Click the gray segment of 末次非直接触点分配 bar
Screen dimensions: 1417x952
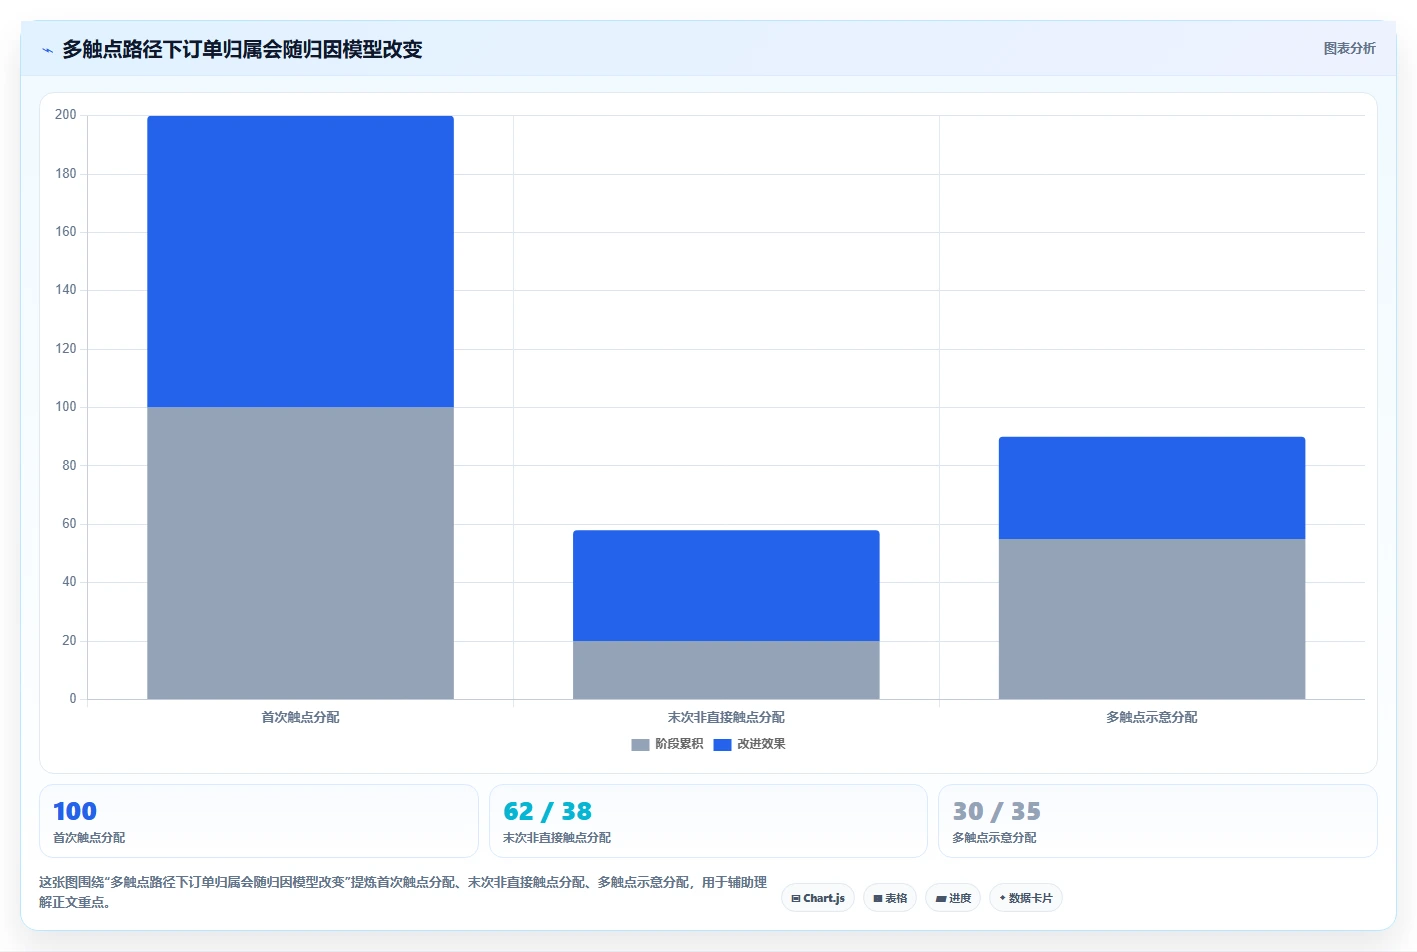726,670
